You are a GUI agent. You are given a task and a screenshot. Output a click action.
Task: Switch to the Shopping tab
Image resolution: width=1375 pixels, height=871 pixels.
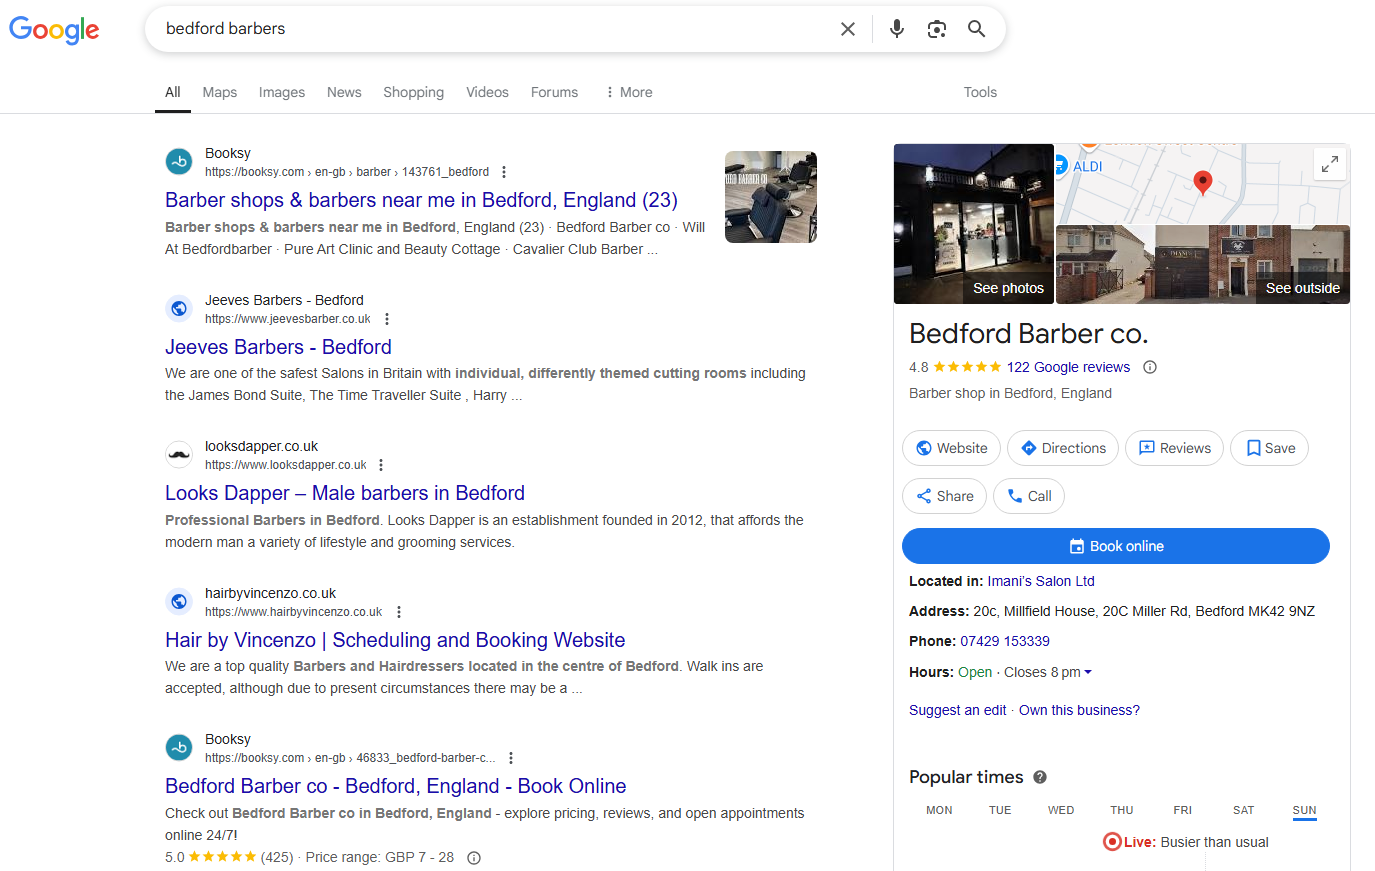click(x=413, y=92)
